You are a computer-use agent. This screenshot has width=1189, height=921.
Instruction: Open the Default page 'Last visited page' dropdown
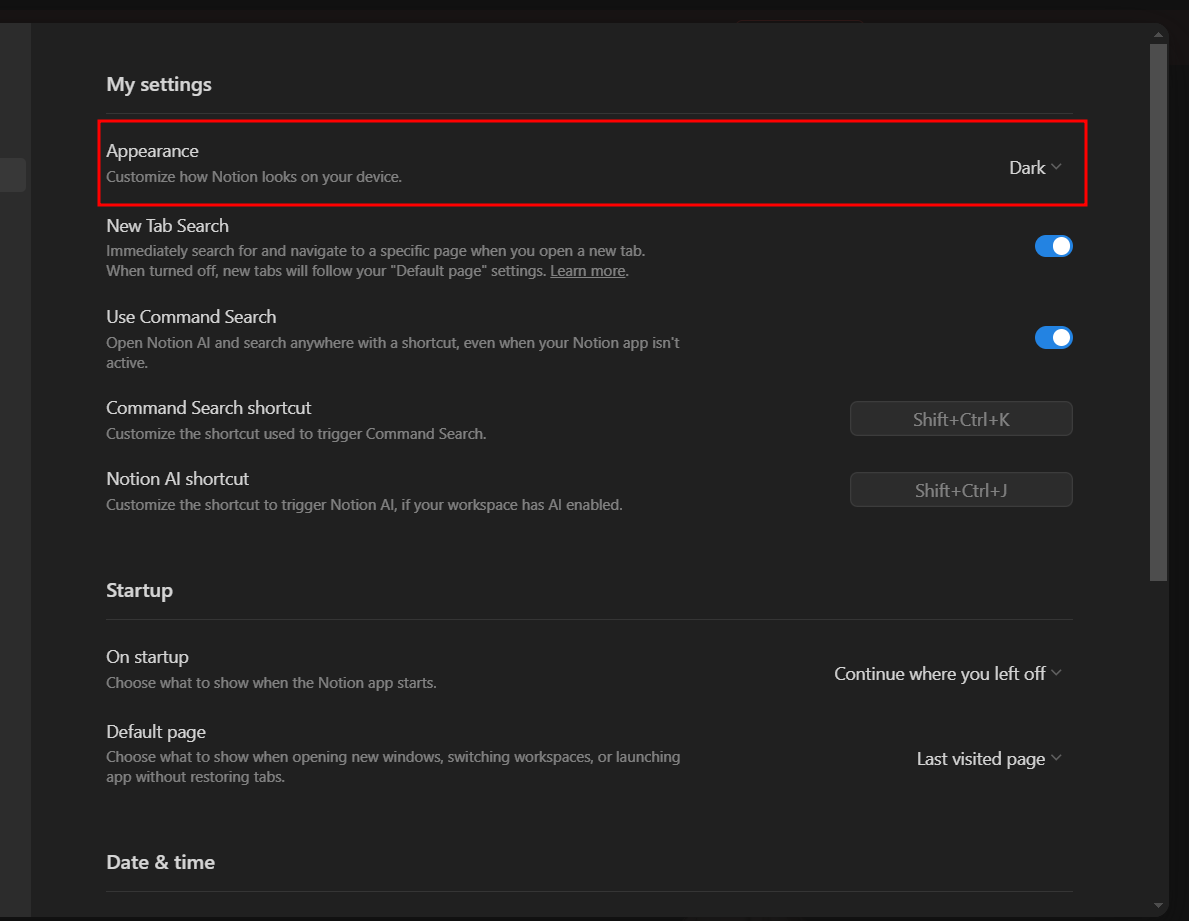(x=989, y=759)
